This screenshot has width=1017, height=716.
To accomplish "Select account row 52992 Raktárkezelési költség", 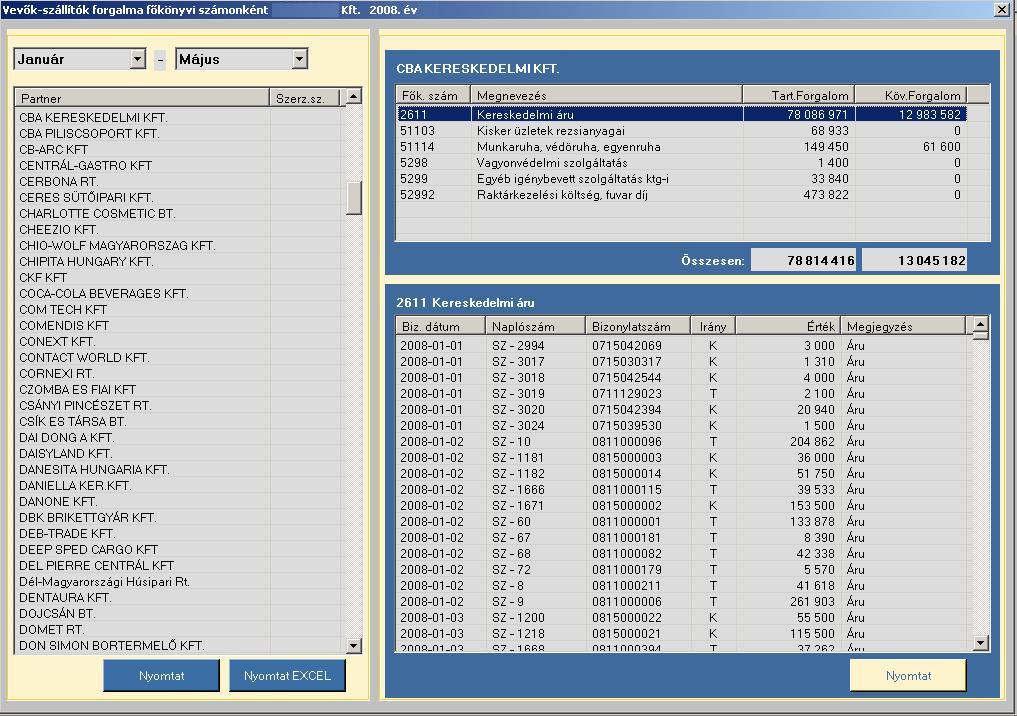I will [x=682, y=195].
